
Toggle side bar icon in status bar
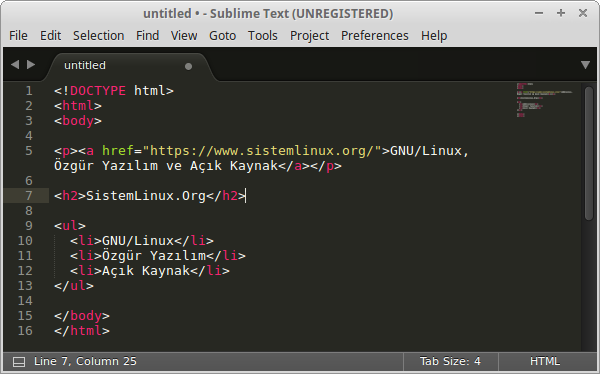pos(19,362)
